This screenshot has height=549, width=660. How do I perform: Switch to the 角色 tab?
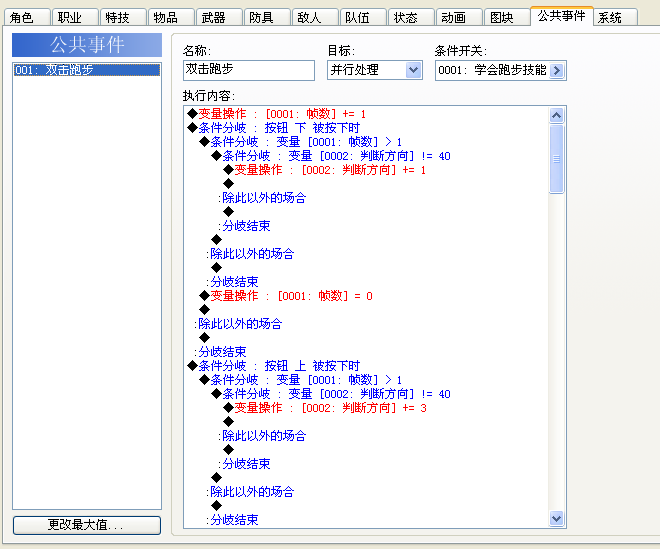tap(27, 17)
